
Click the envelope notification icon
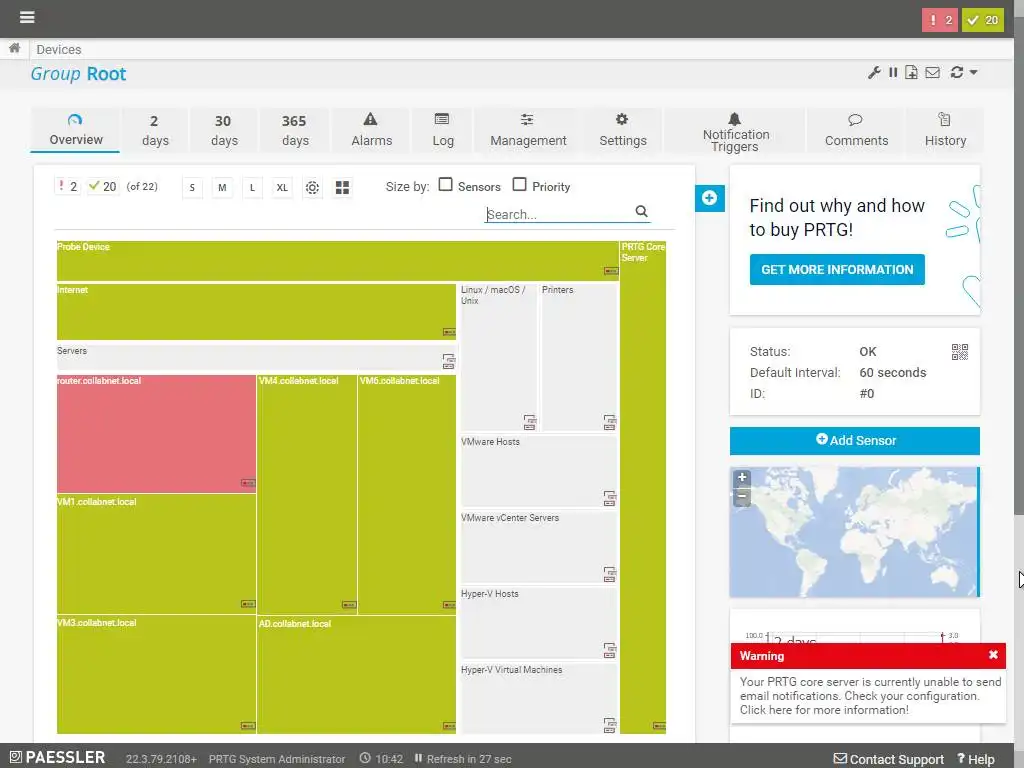tap(933, 72)
